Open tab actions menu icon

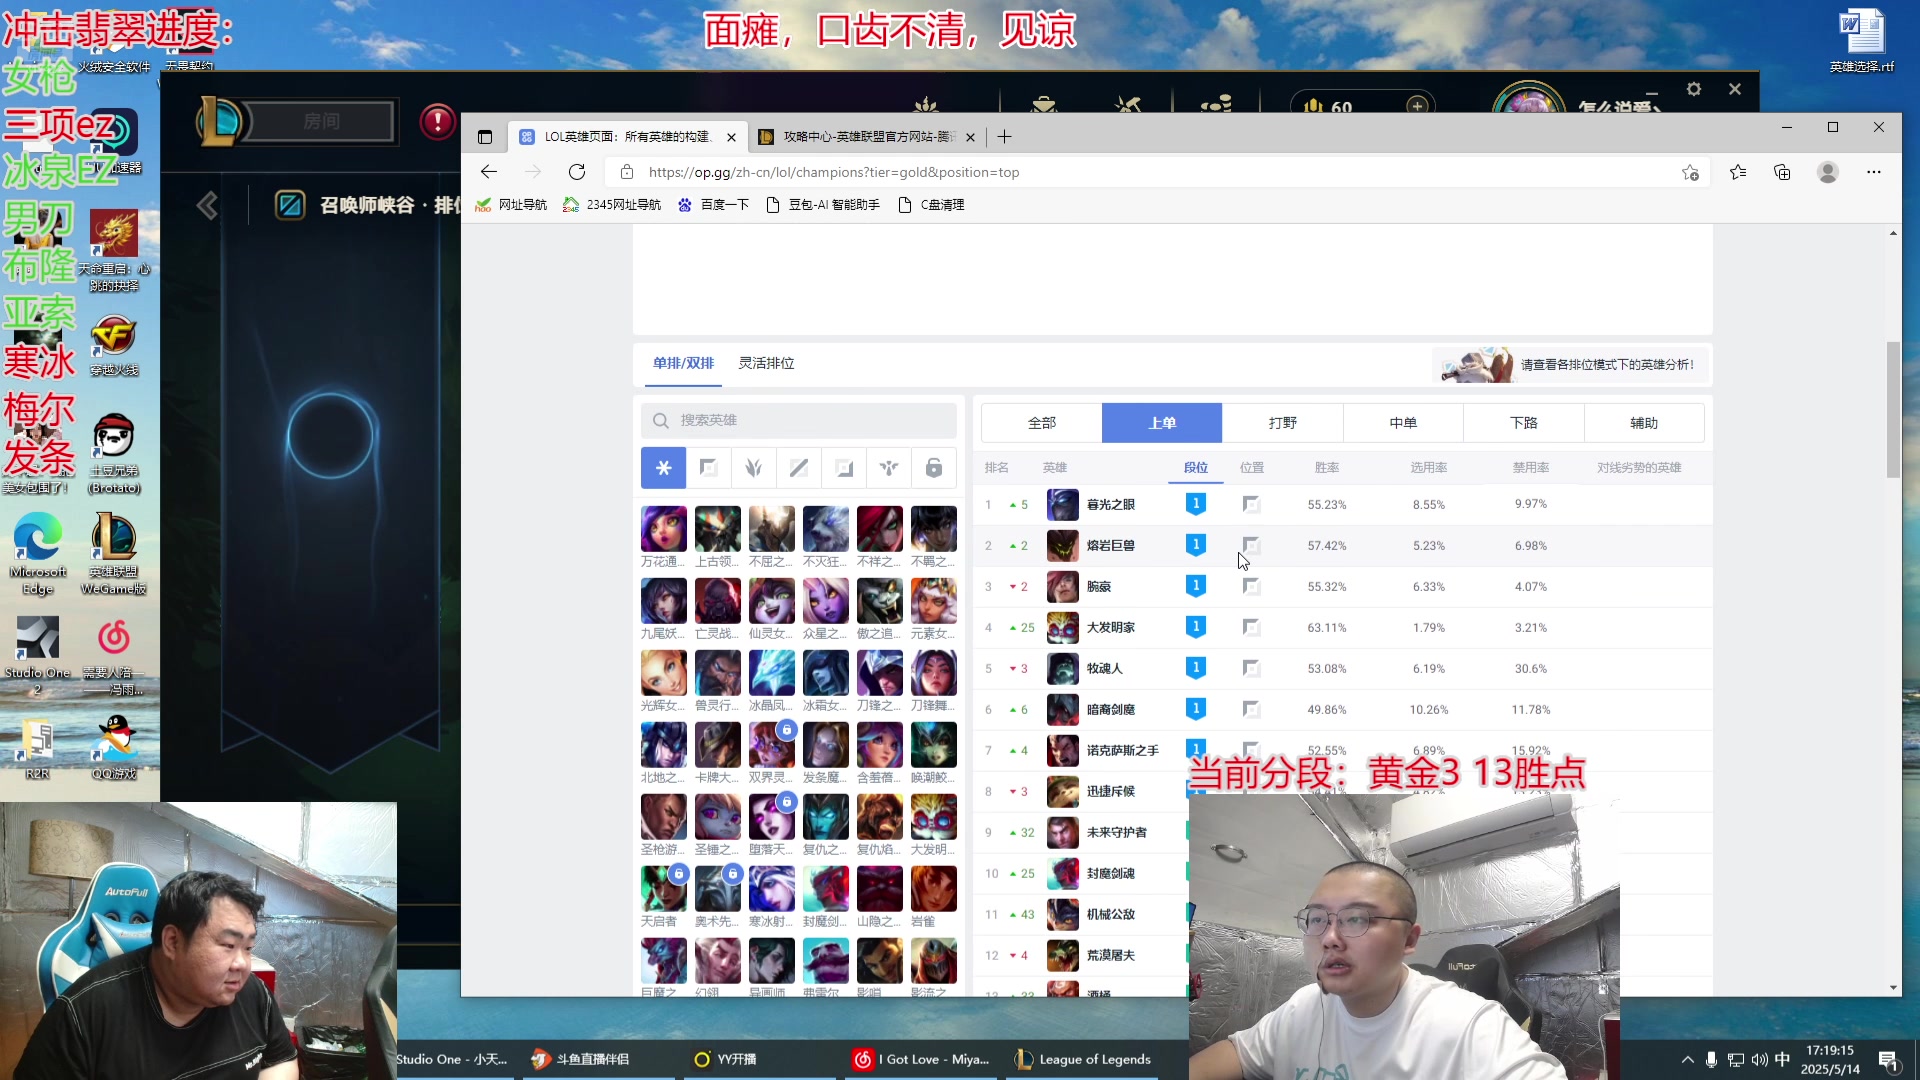(485, 137)
